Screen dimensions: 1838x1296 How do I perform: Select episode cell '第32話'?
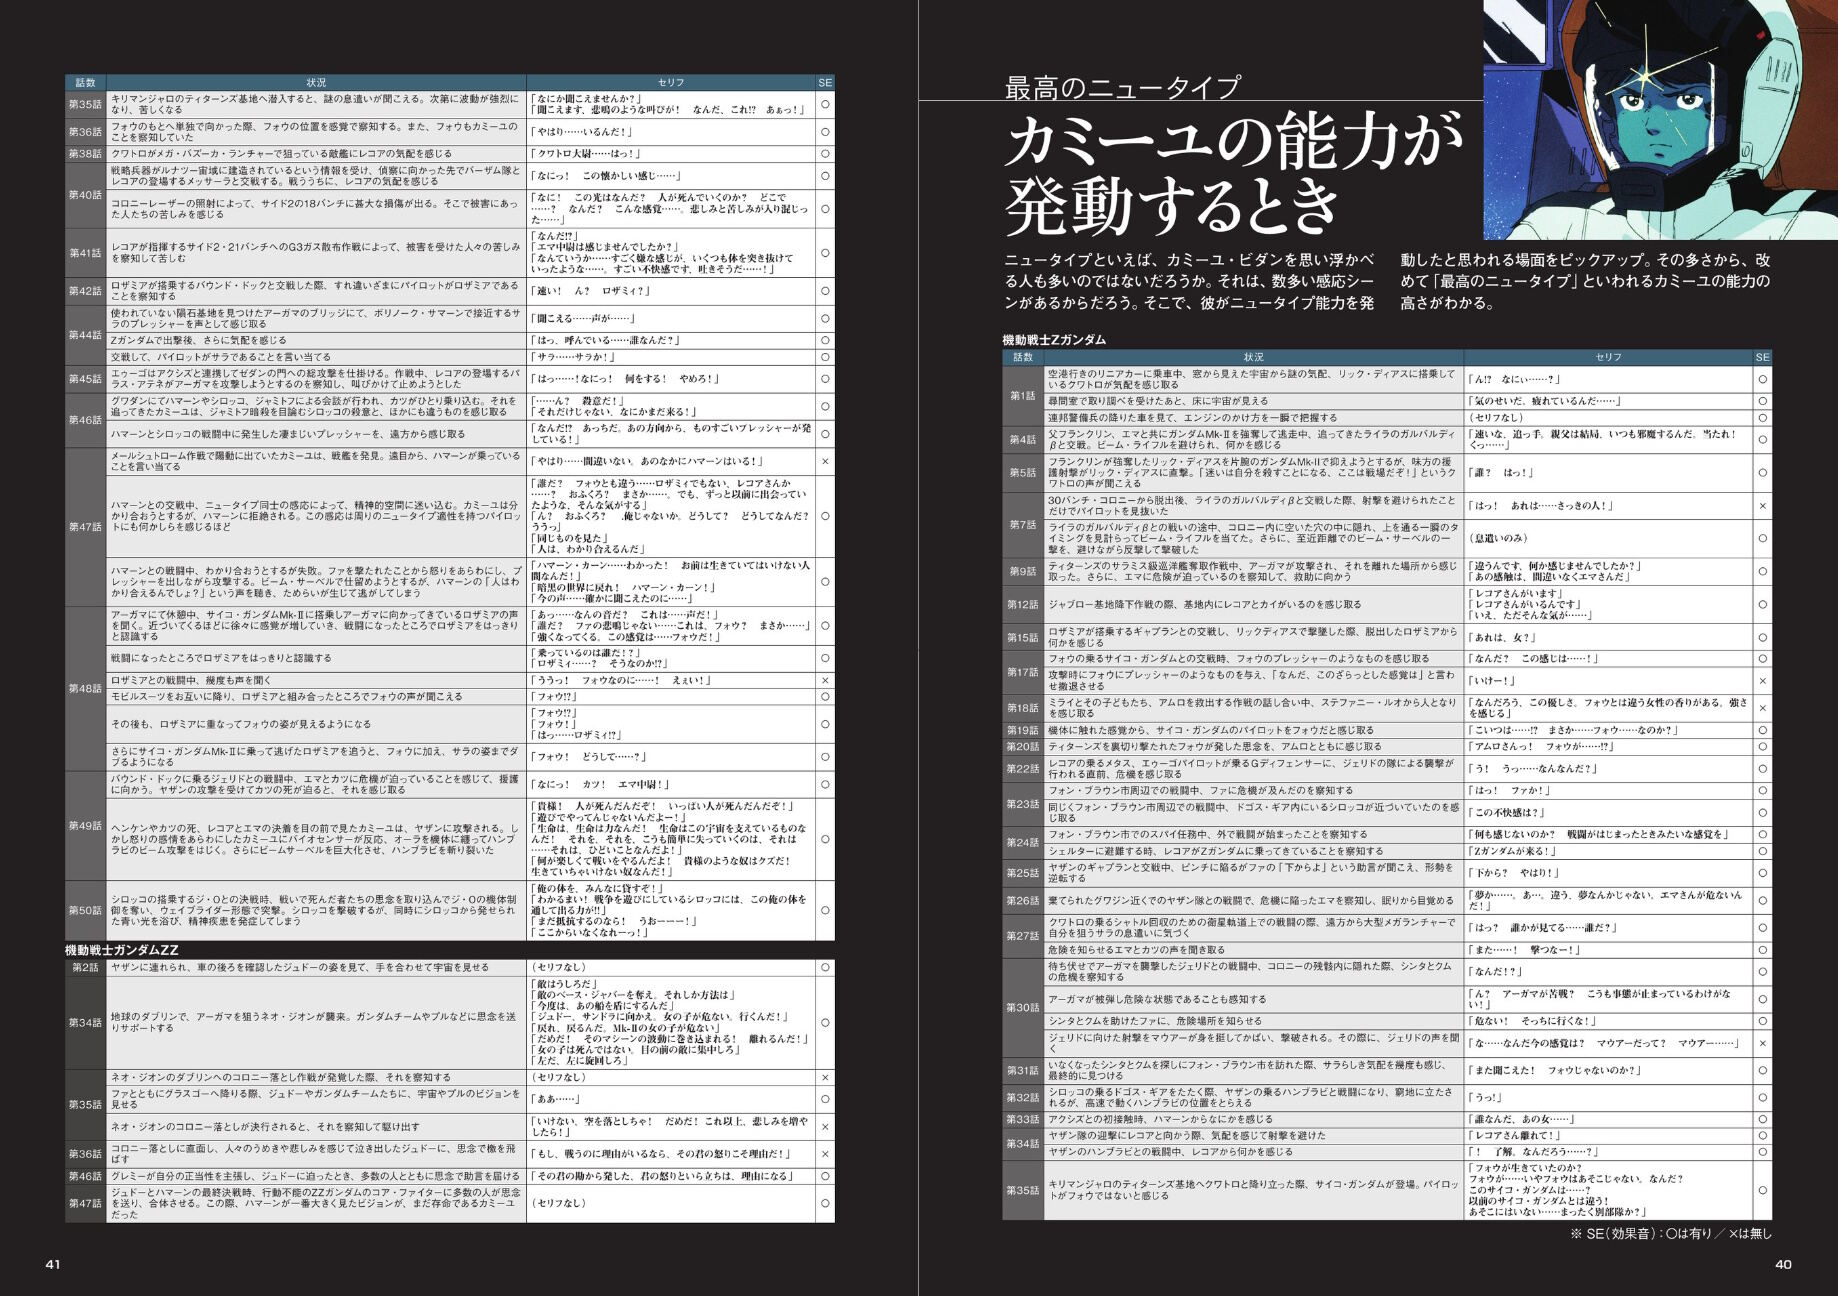1023,1097
